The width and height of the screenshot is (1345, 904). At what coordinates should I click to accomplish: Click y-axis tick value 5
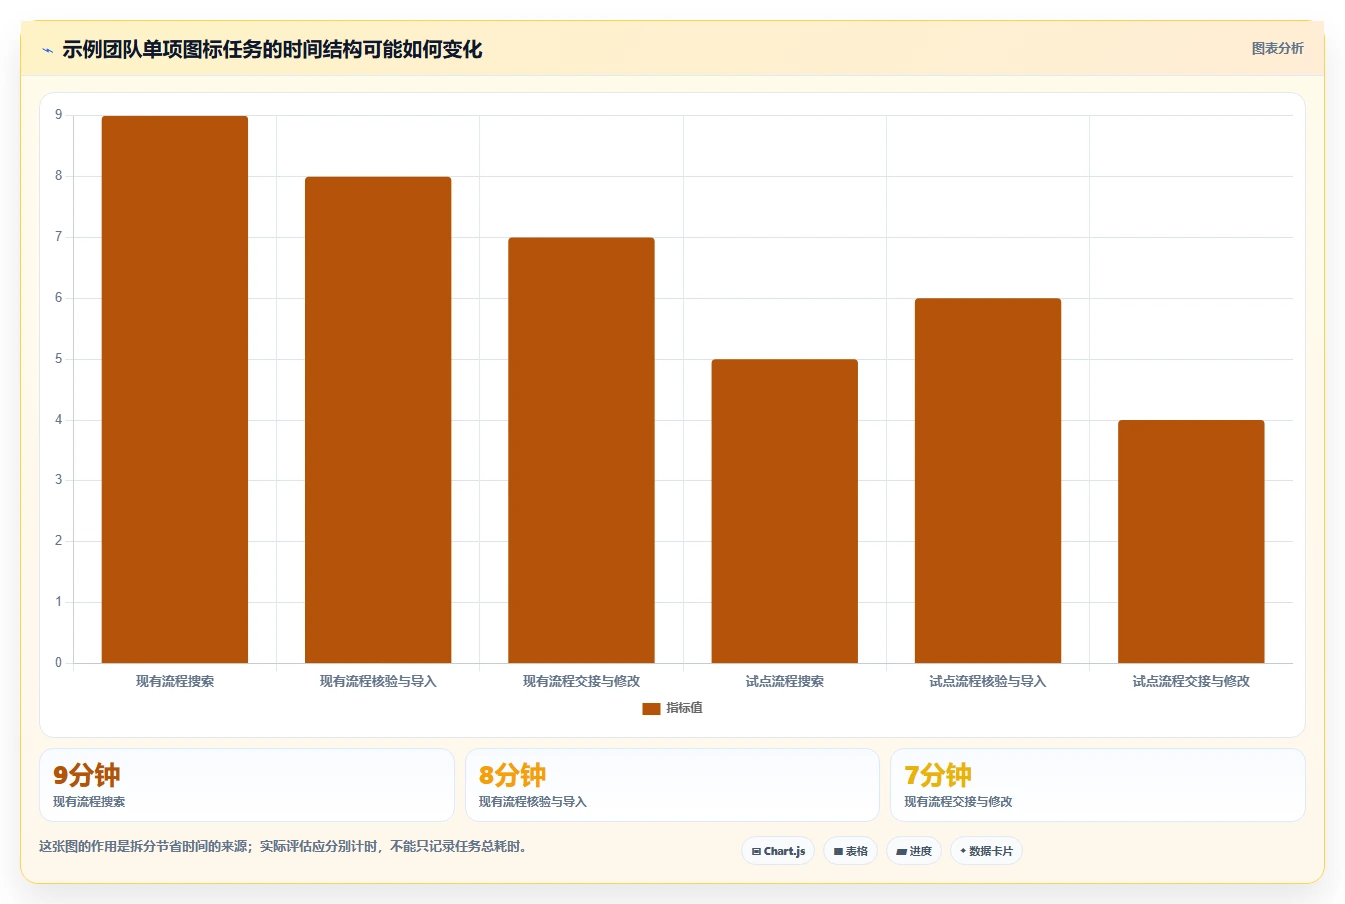pyautogui.click(x=58, y=359)
